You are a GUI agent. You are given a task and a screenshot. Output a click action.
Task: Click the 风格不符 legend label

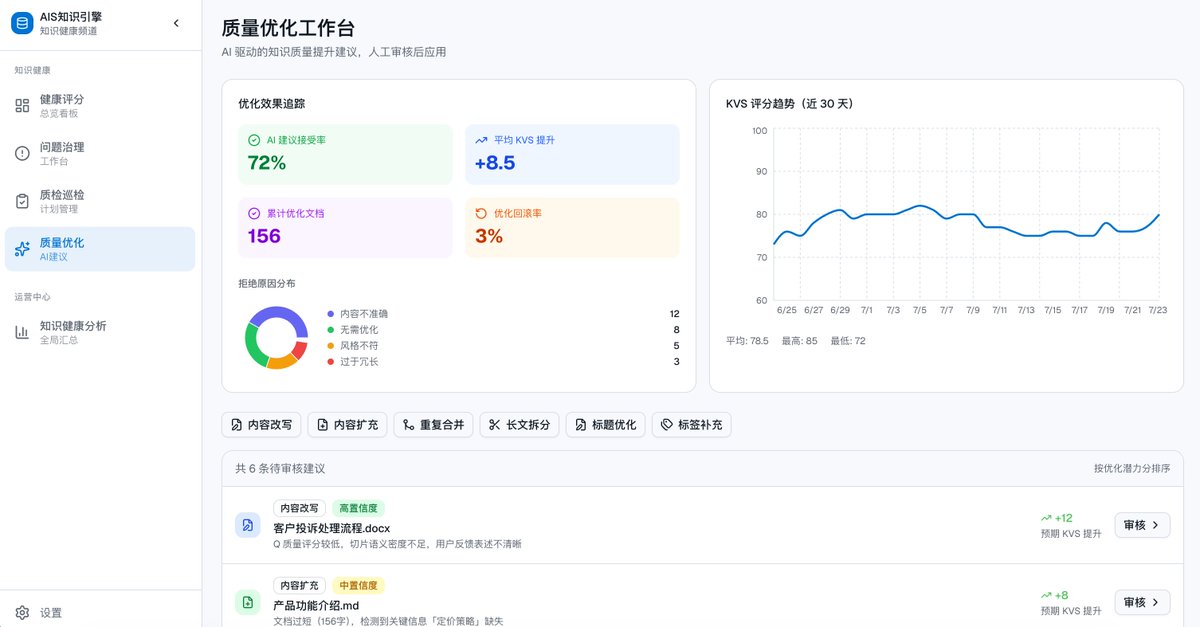tap(359, 346)
